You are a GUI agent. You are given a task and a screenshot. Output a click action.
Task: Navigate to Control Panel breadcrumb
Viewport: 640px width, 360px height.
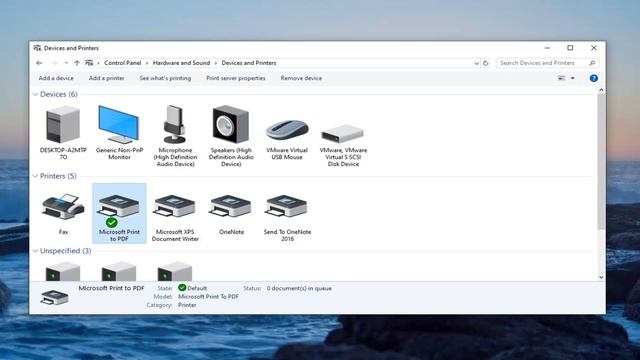click(122, 63)
